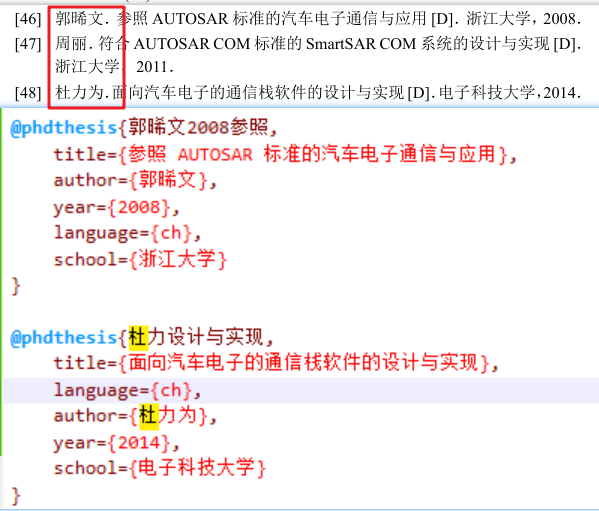Click the first @phdthesis entry keyword
Viewport: 599px width, 511px height.
tap(64, 128)
